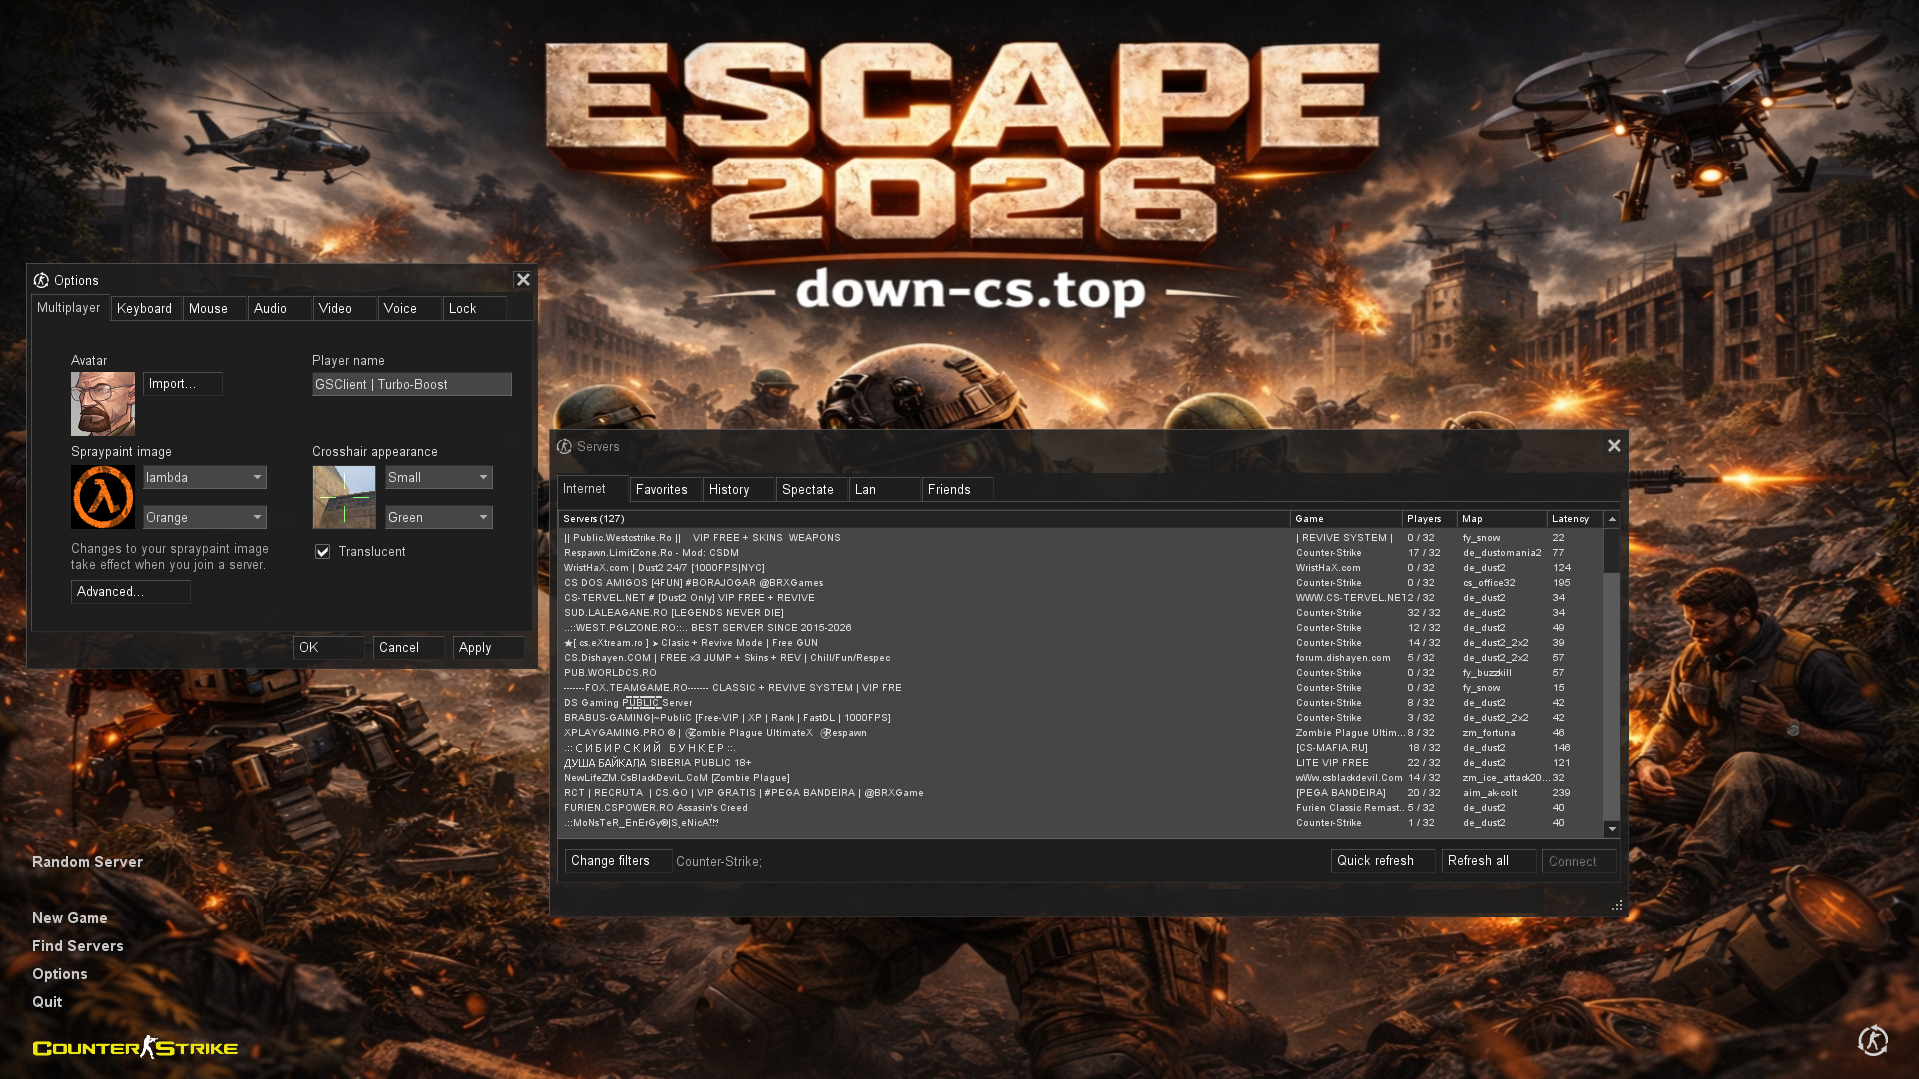
Task: Click the Refresh all button
Action: pyautogui.click(x=1487, y=860)
